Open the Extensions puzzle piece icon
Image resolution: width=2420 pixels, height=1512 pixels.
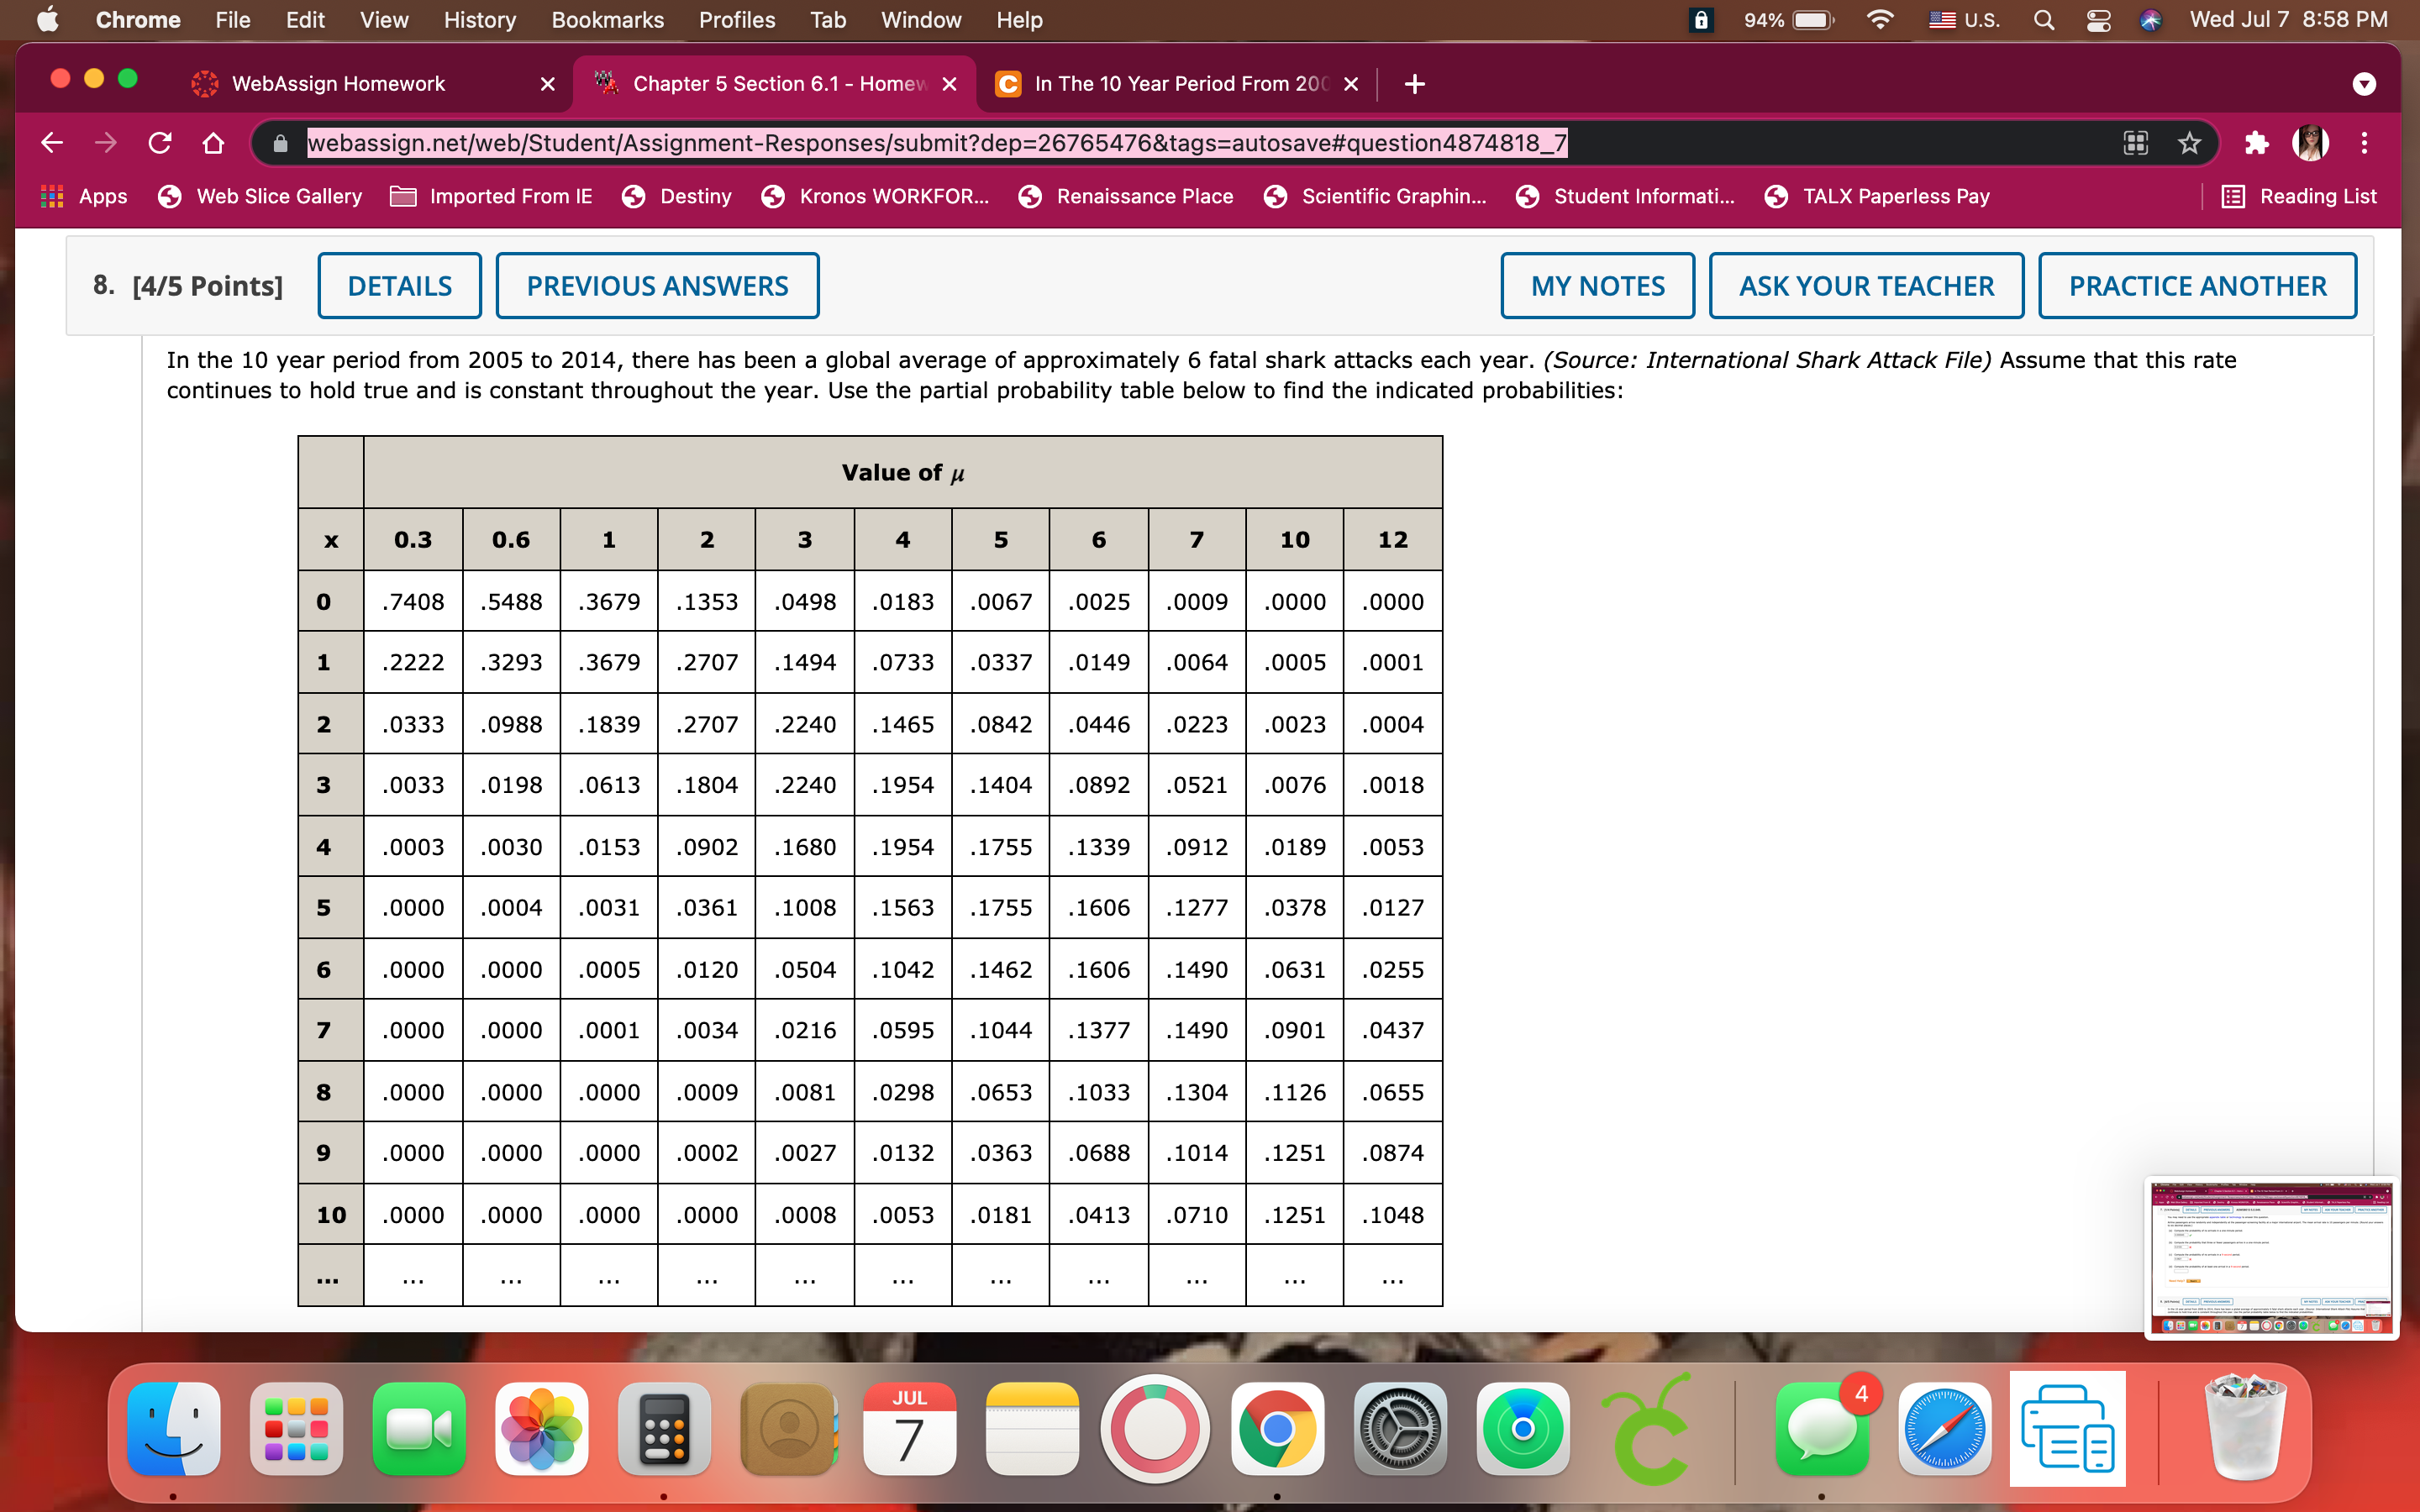click(x=2256, y=142)
